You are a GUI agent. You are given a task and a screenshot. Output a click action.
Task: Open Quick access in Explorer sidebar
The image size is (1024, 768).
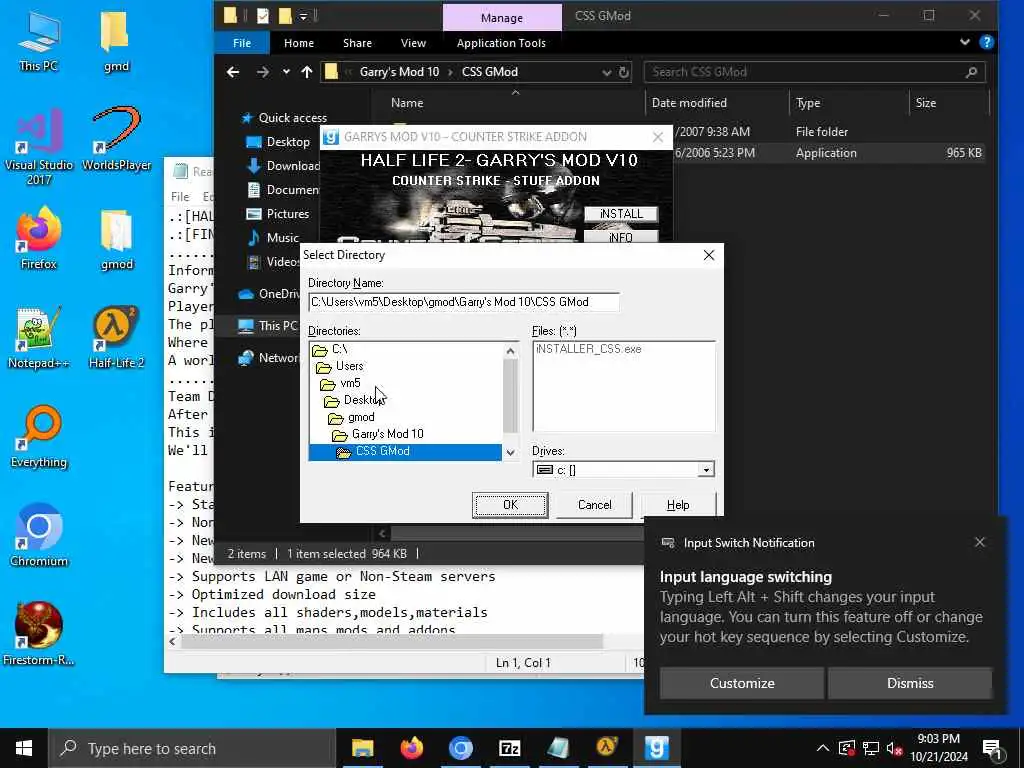click(292, 118)
